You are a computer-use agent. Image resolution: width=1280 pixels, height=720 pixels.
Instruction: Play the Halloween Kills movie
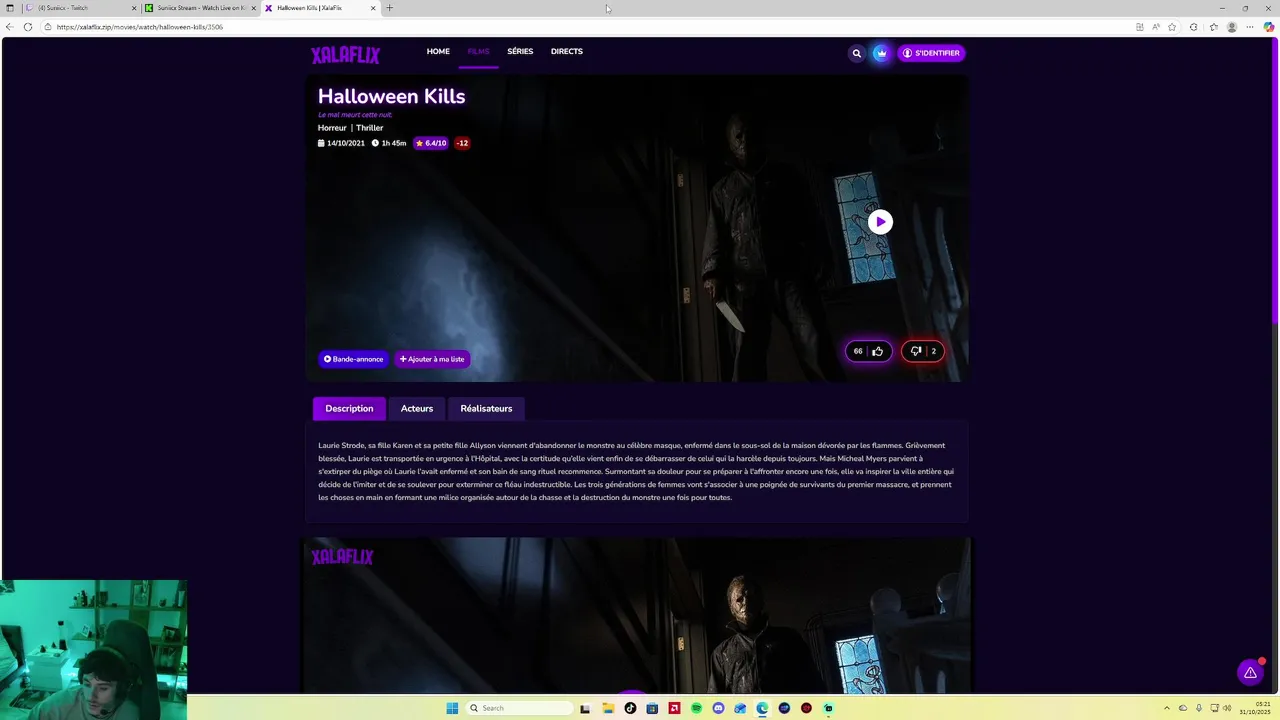pyautogui.click(x=880, y=222)
